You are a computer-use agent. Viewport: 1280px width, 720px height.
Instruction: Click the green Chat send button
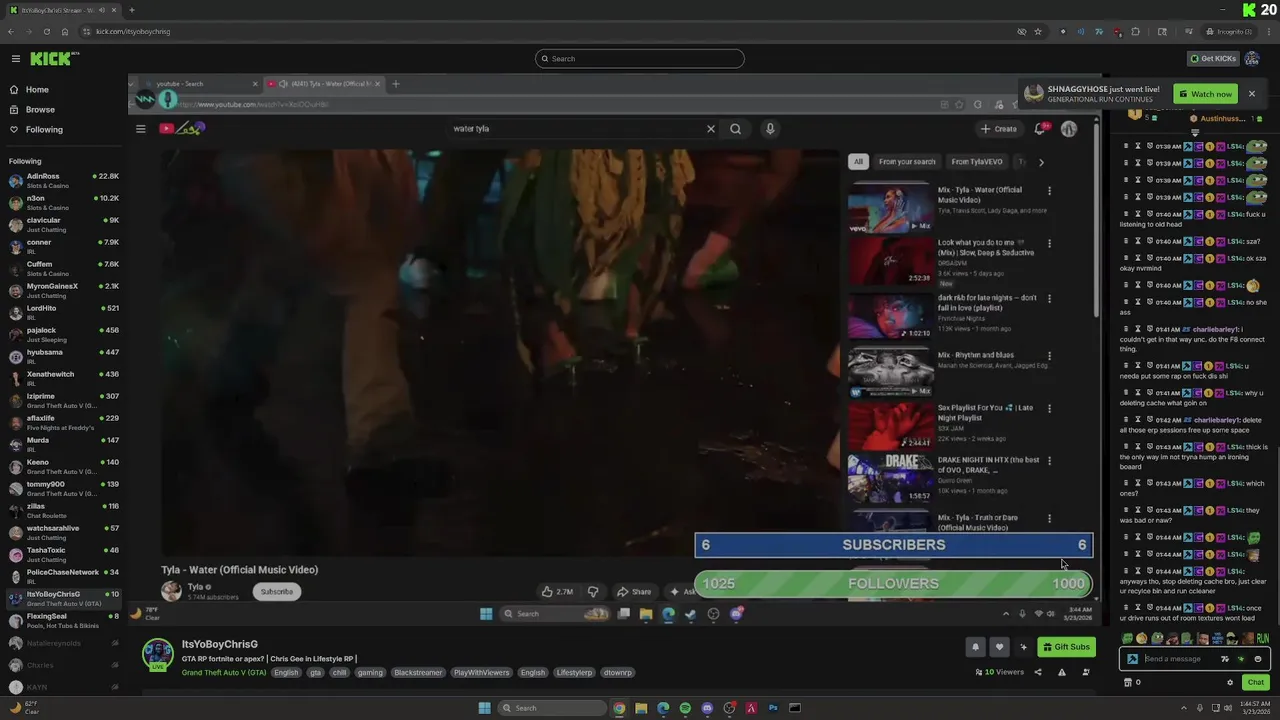pyautogui.click(x=1255, y=683)
